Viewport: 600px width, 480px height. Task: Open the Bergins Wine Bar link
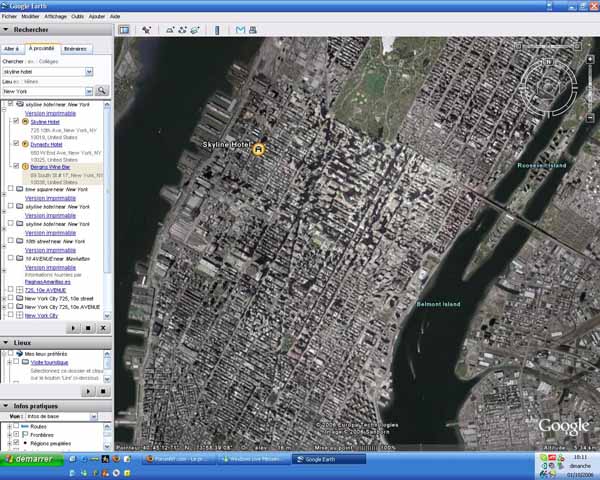tap(50, 167)
